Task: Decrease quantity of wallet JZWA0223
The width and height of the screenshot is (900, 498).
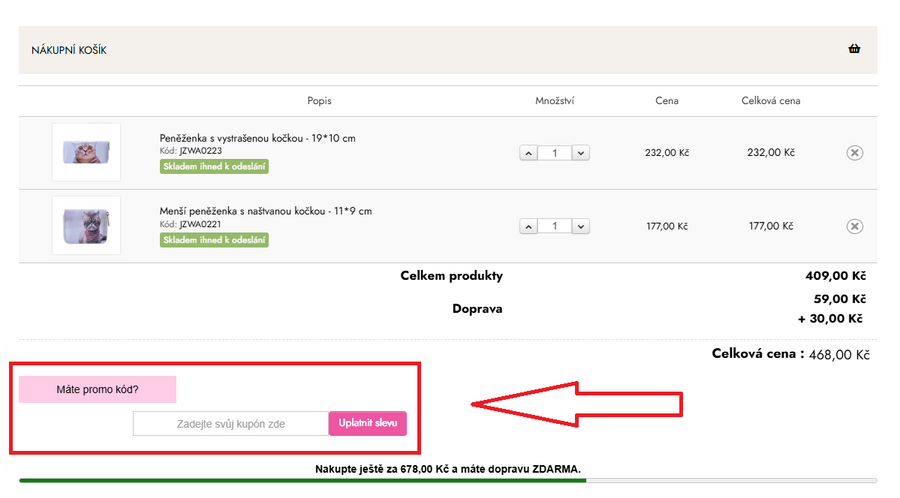Action: tap(580, 153)
